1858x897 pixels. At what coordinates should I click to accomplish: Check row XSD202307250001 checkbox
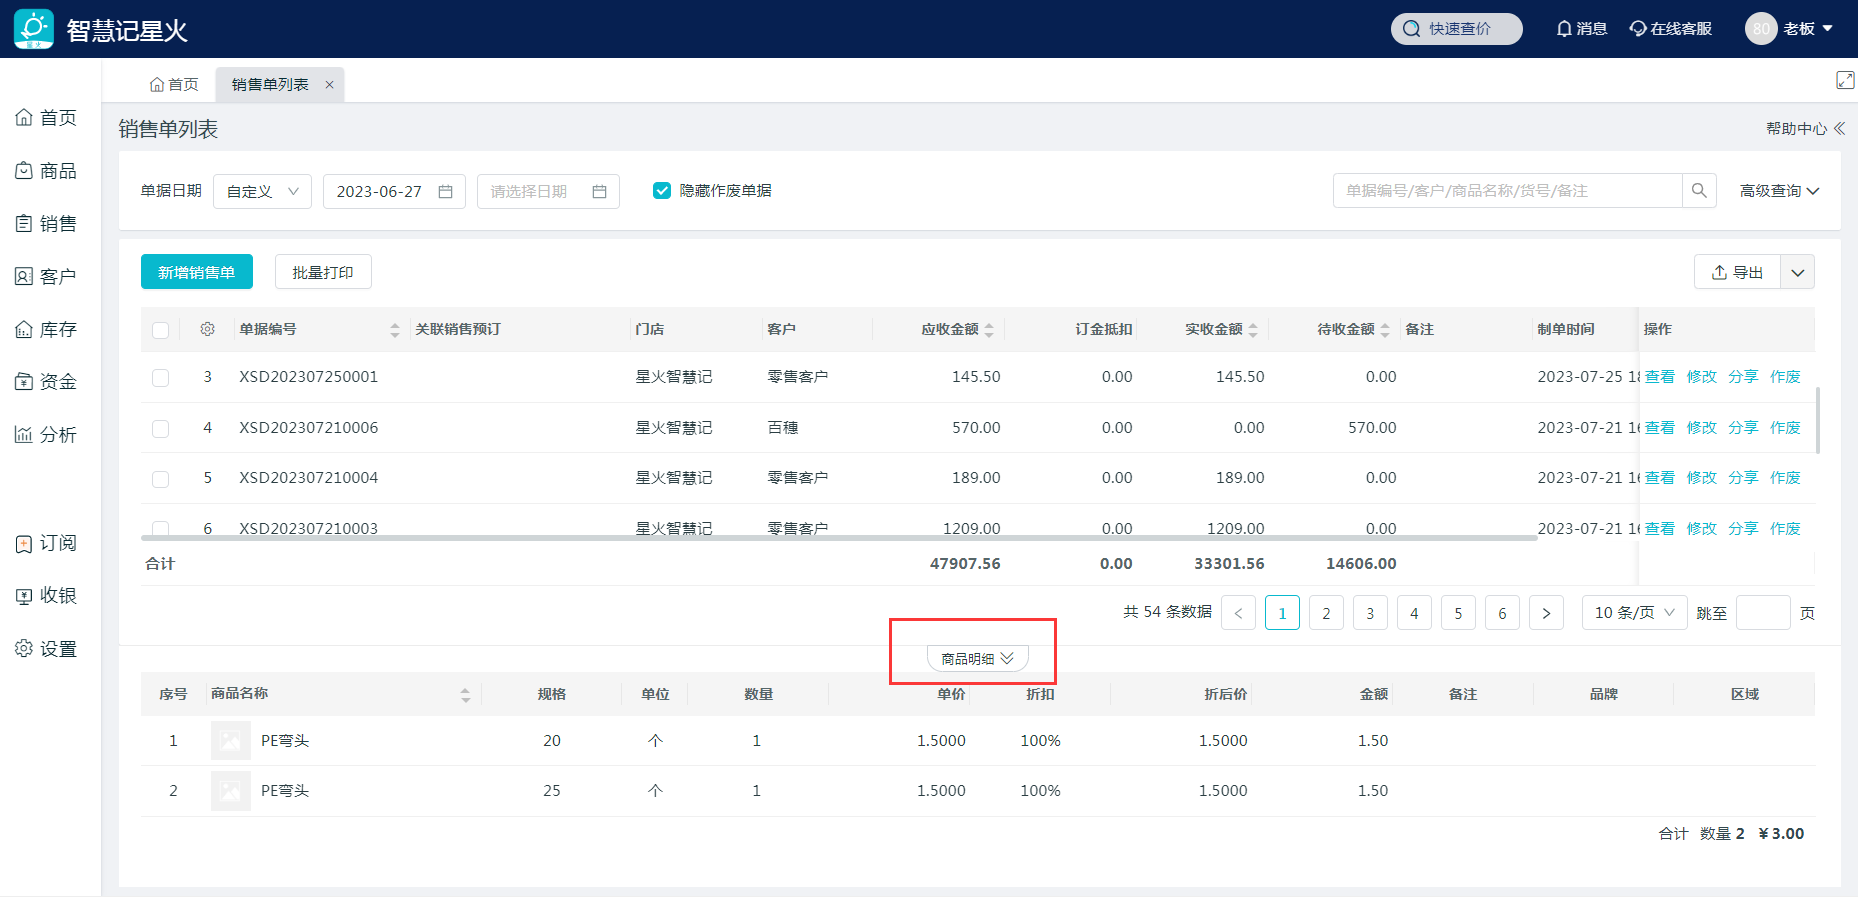[160, 378]
